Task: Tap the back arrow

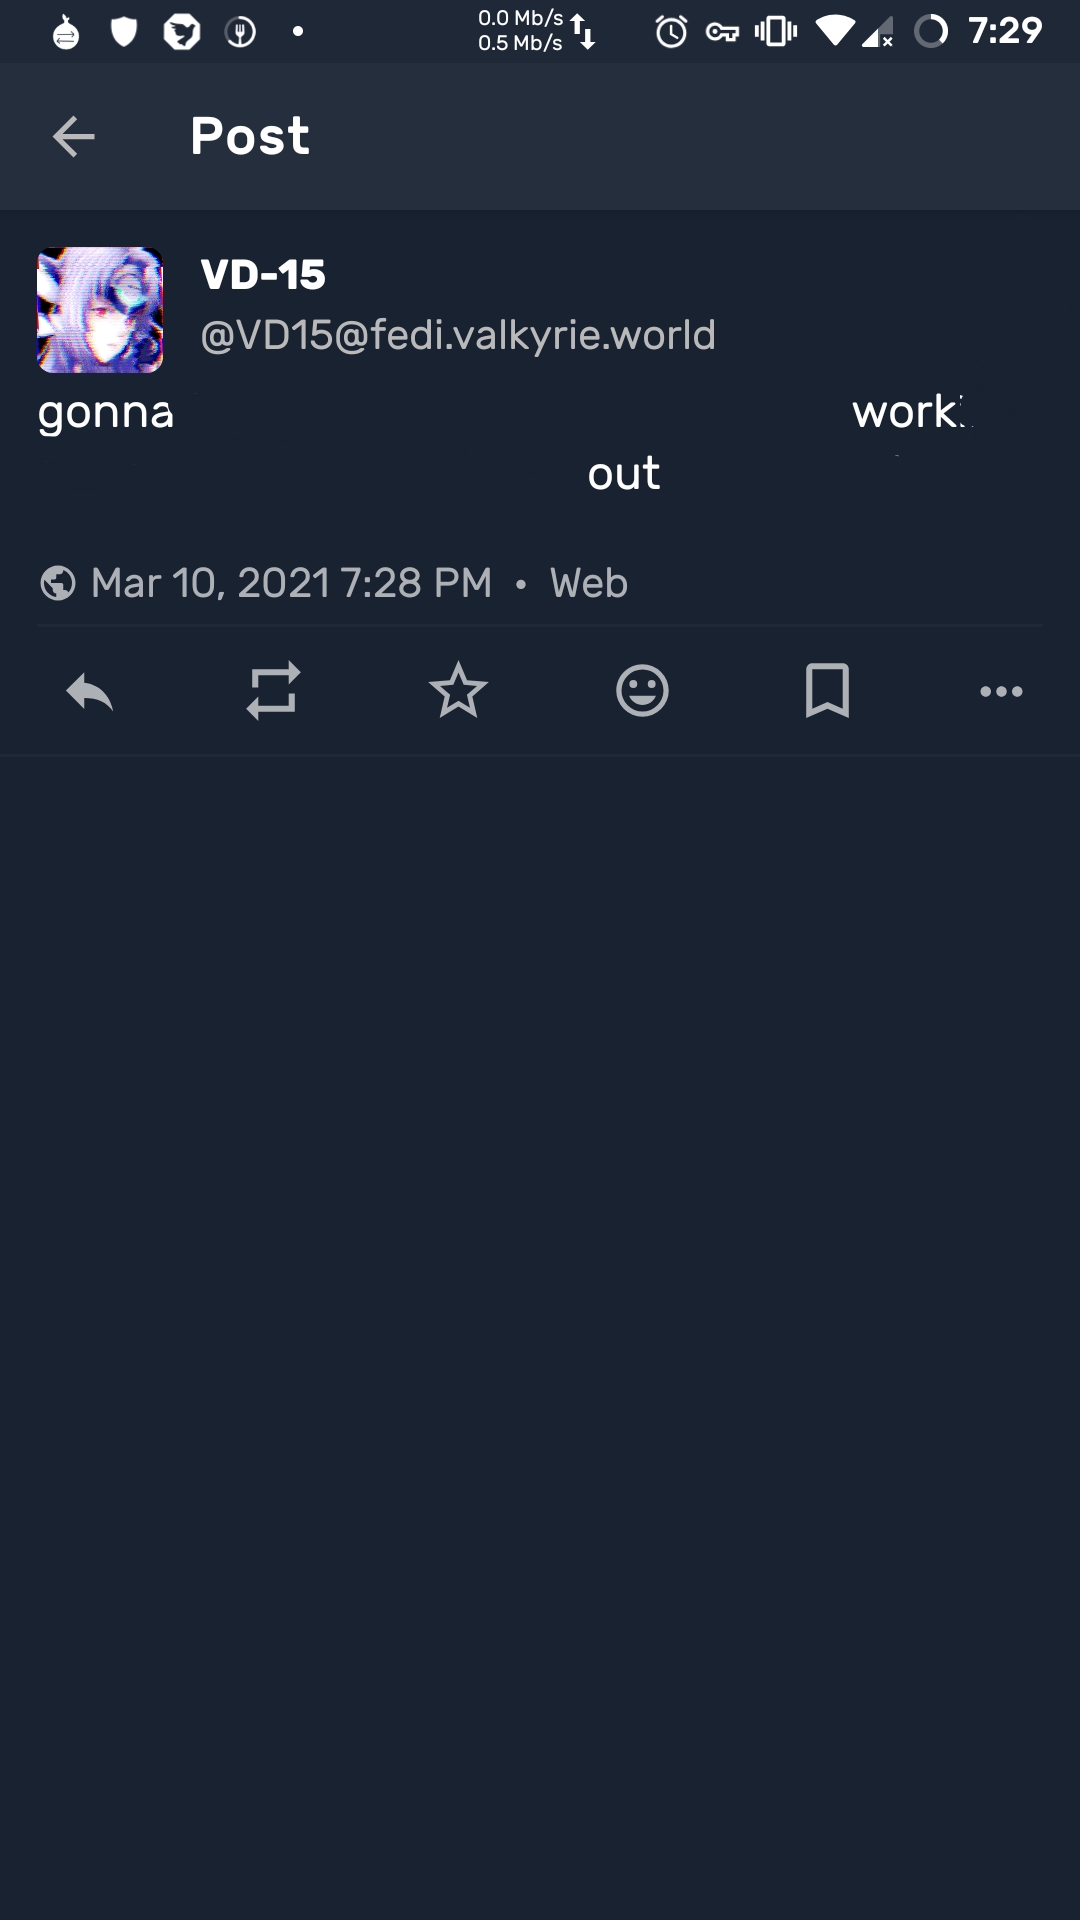Action: tap(73, 136)
